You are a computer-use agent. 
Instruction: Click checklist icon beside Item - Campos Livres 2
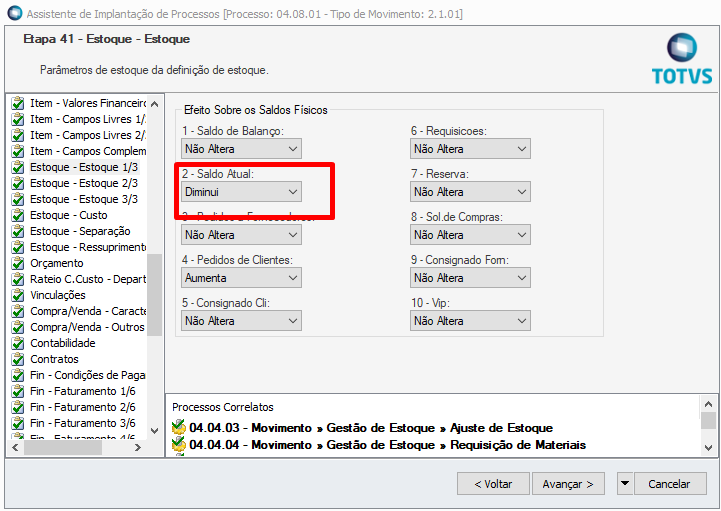17,135
